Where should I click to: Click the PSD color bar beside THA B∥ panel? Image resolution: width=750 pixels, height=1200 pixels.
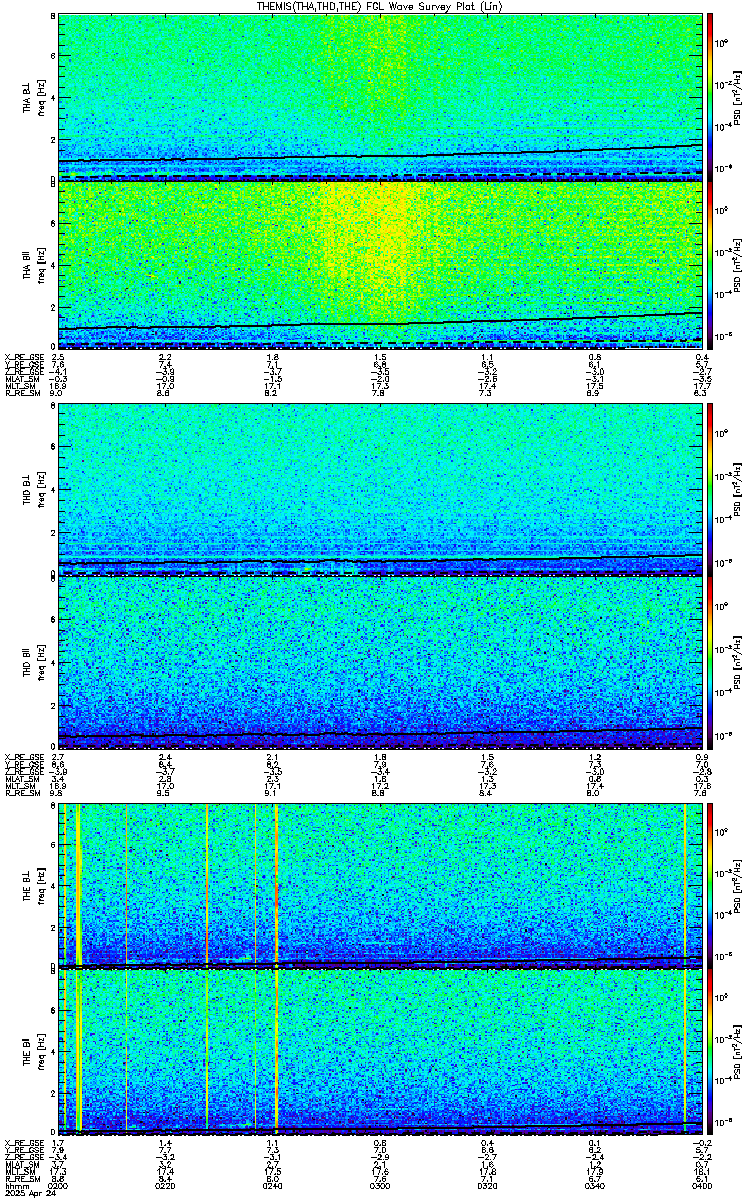click(x=710, y=264)
